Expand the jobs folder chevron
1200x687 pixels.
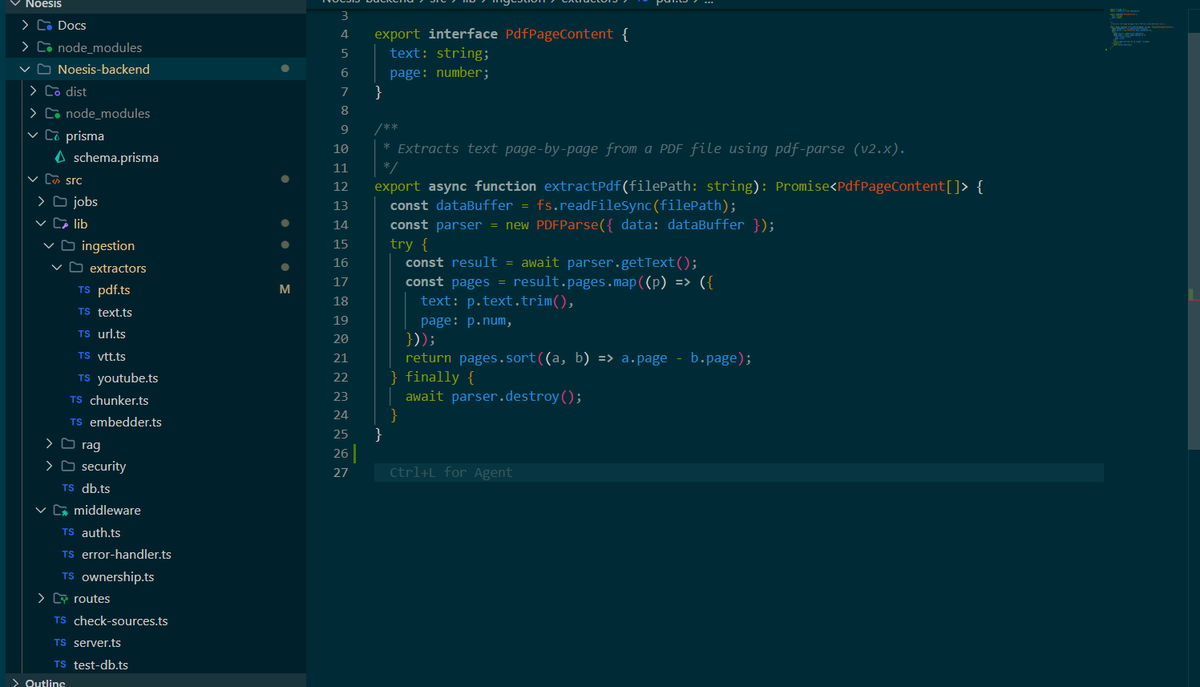click(41, 201)
